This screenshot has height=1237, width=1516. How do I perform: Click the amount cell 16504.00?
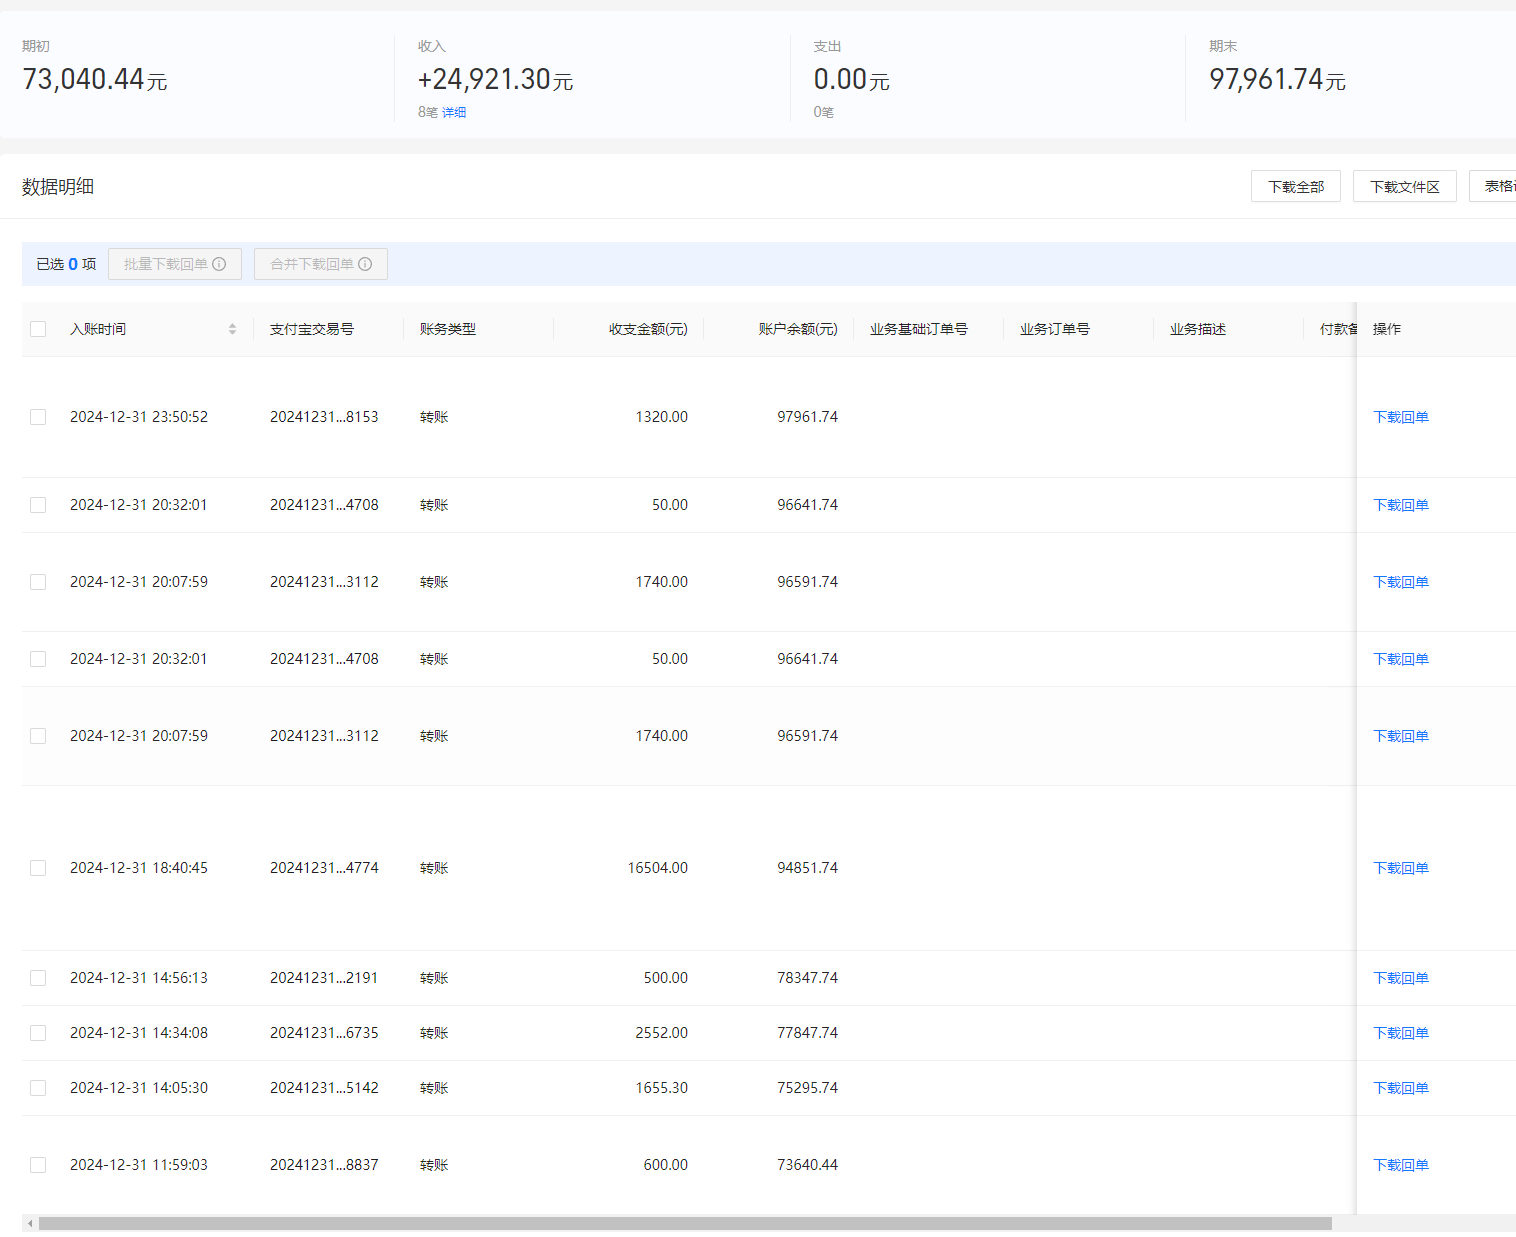(x=658, y=868)
